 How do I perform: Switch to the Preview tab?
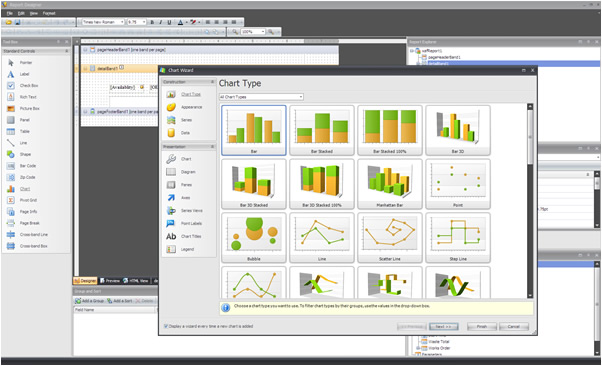[110, 281]
